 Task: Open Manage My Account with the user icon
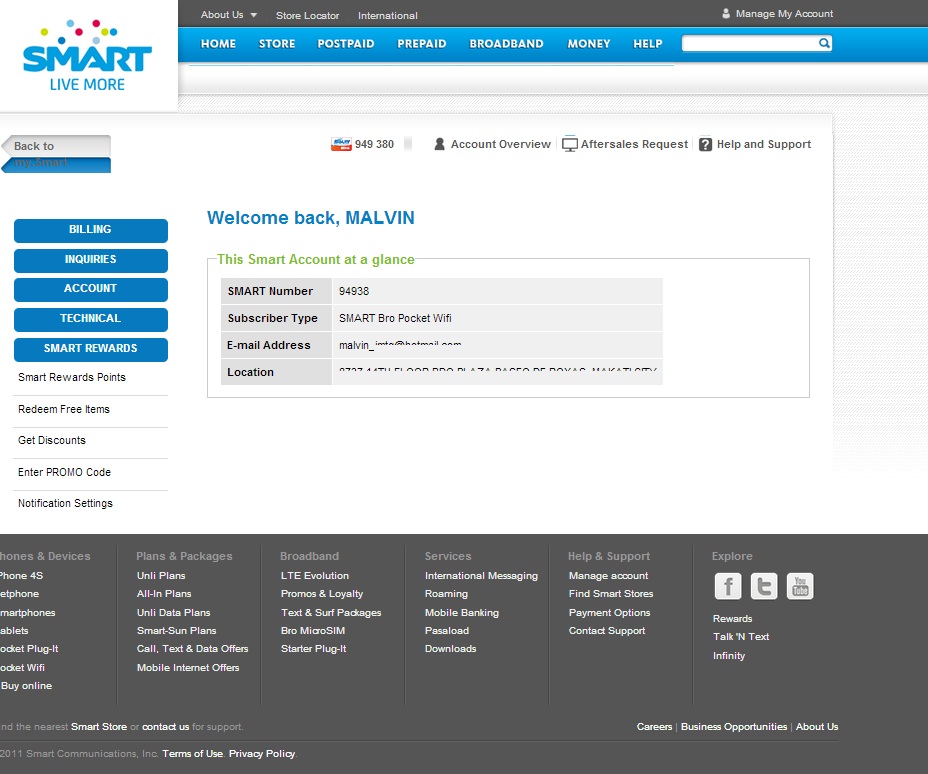[725, 13]
